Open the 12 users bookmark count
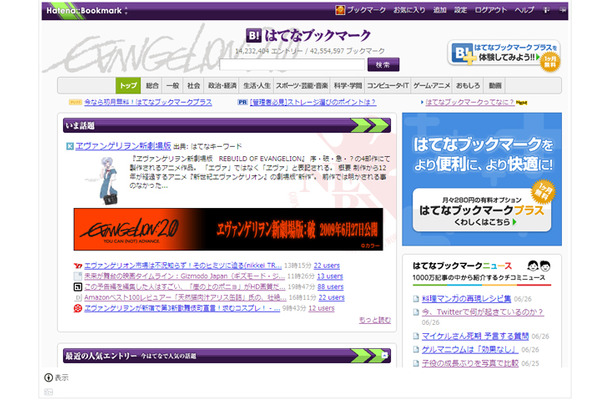The height and width of the screenshot is (400, 610). pos(321,308)
